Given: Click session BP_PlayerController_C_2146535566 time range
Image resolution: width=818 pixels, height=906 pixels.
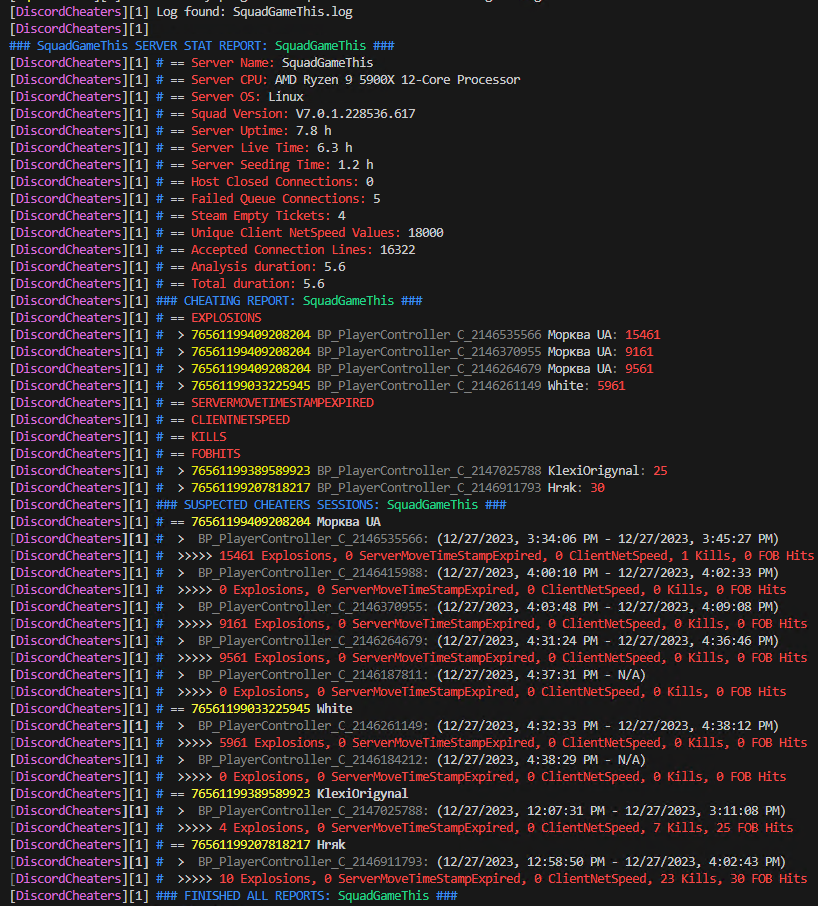Looking at the screenshot, I should pyautogui.click(x=608, y=539).
